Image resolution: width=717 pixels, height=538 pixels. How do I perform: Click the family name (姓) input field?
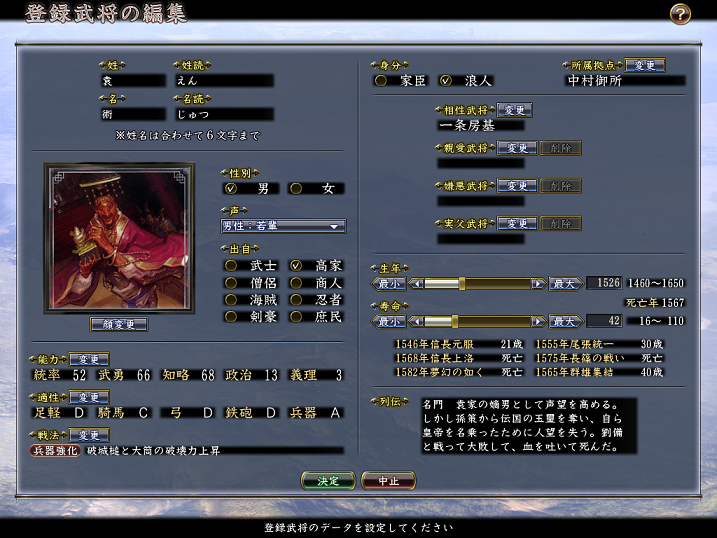click(132, 80)
